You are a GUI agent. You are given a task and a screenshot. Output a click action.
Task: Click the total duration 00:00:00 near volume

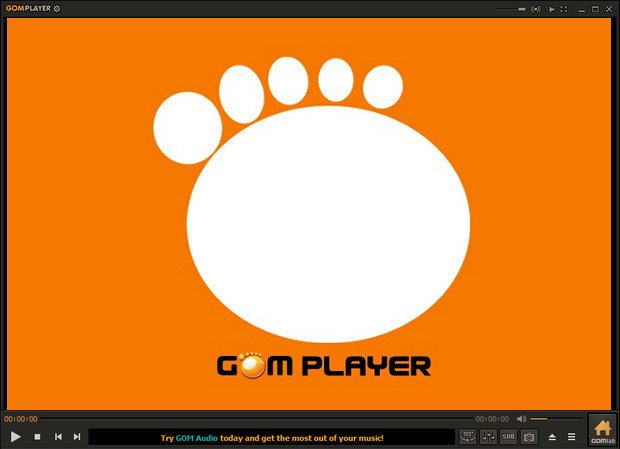pos(492,419)
